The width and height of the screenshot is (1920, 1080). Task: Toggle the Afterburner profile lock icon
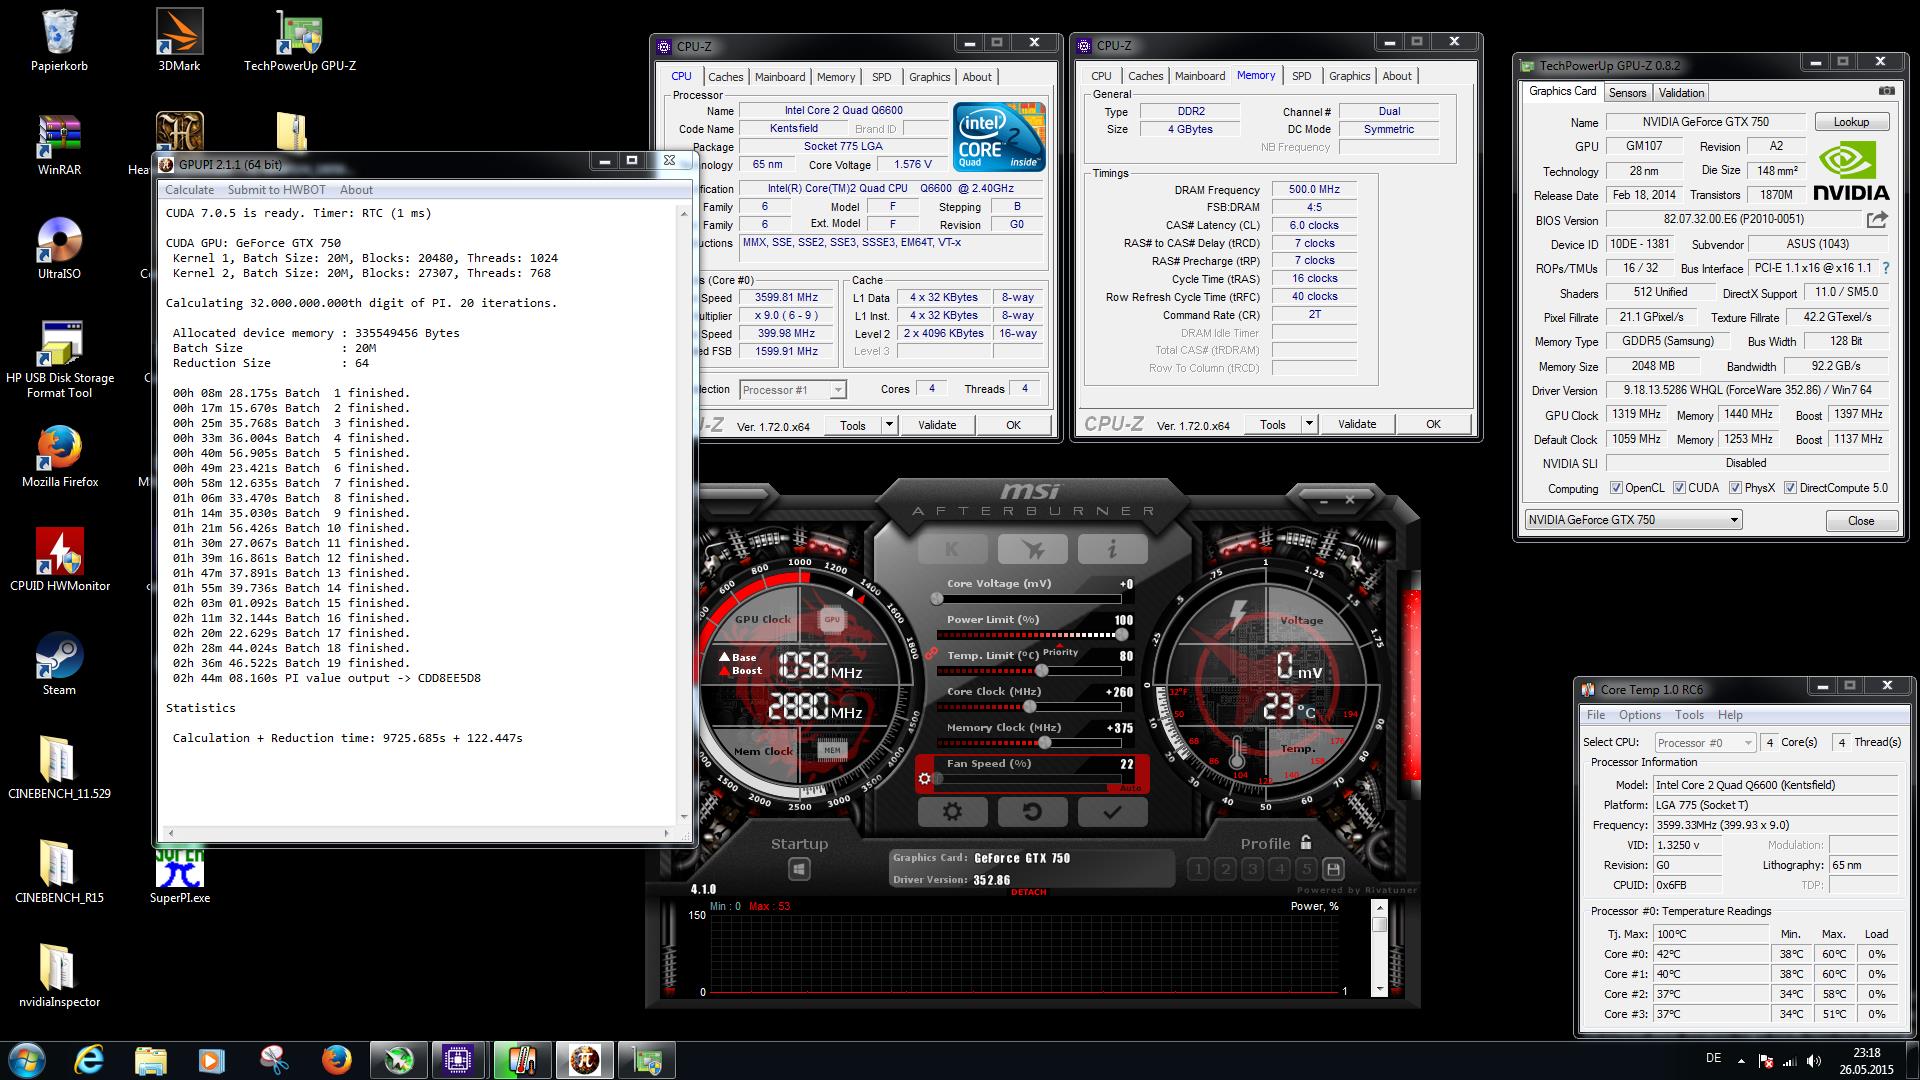click(x=1306, y=843)
